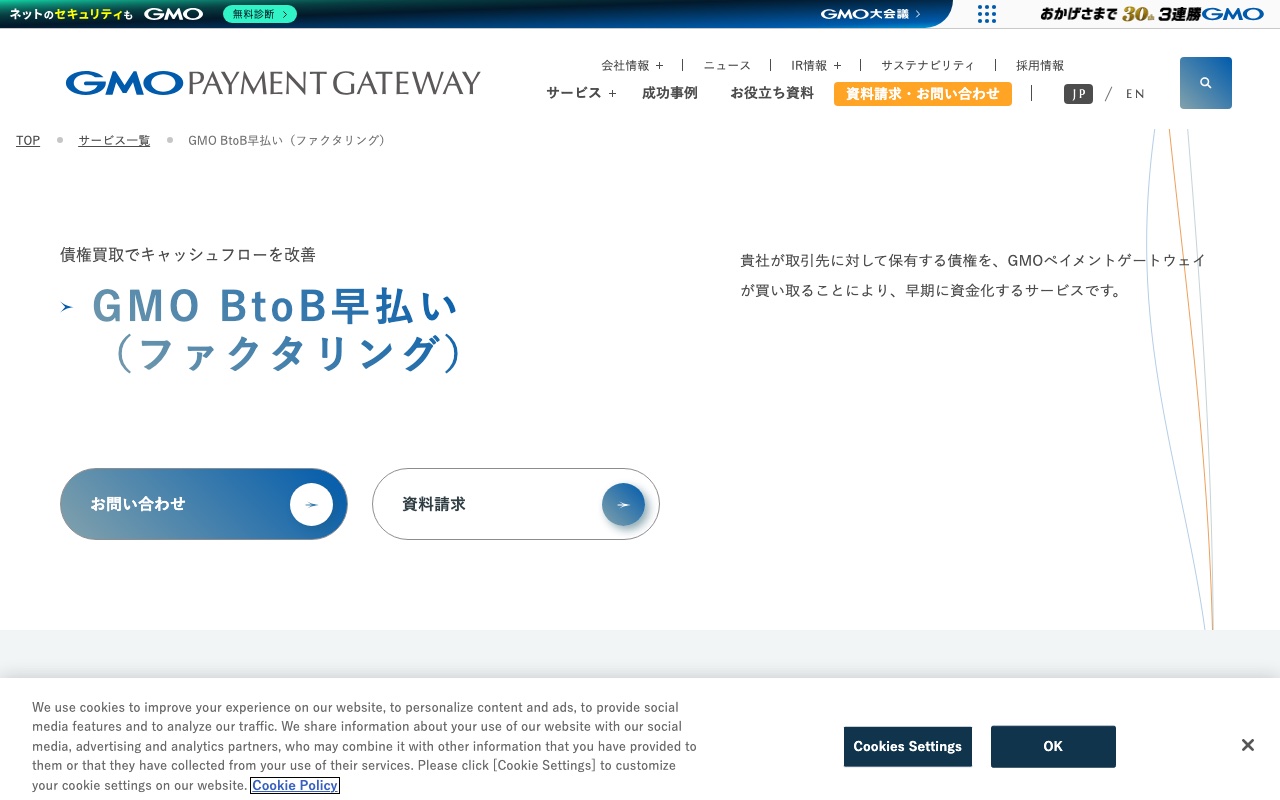The width and height of the screenshot is (1280, 800).
Task: Expand the サービス navigation menu
Action: point(580,93)
